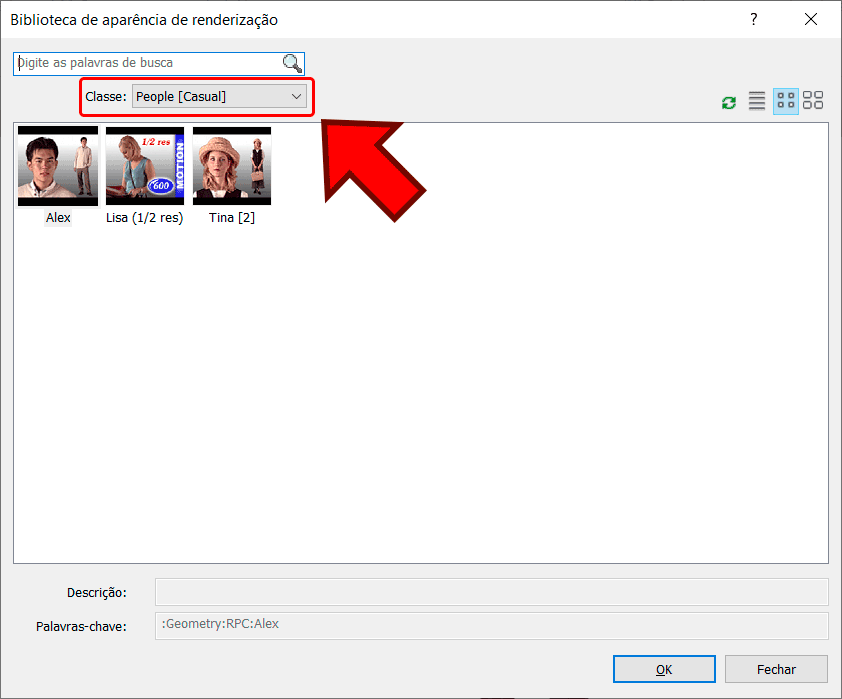The height and width of the screenshot is (699, 842).
Task: Click the question mark help button
Action: (x=754, y=20)
